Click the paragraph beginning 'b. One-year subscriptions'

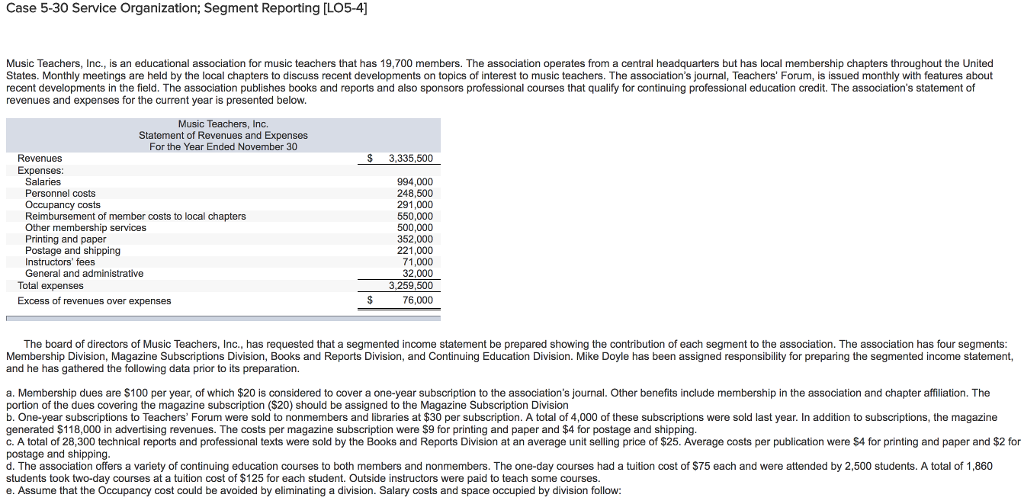tap(502, 423)
